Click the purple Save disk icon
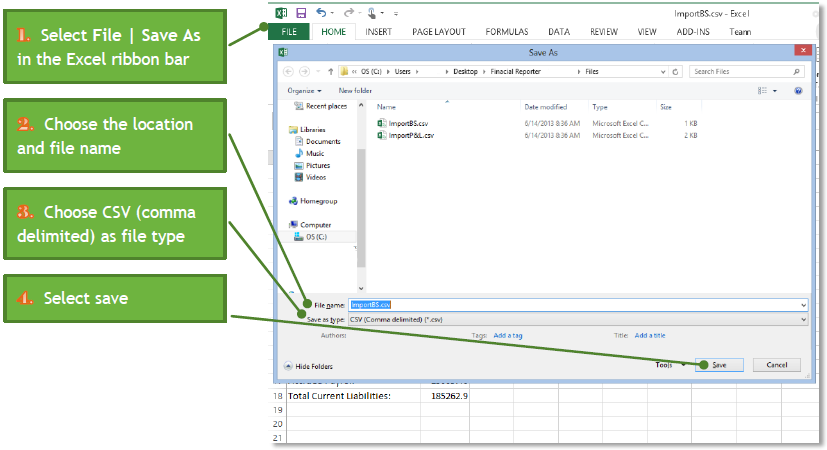This screenshot has height=450, width=827. 301,13
